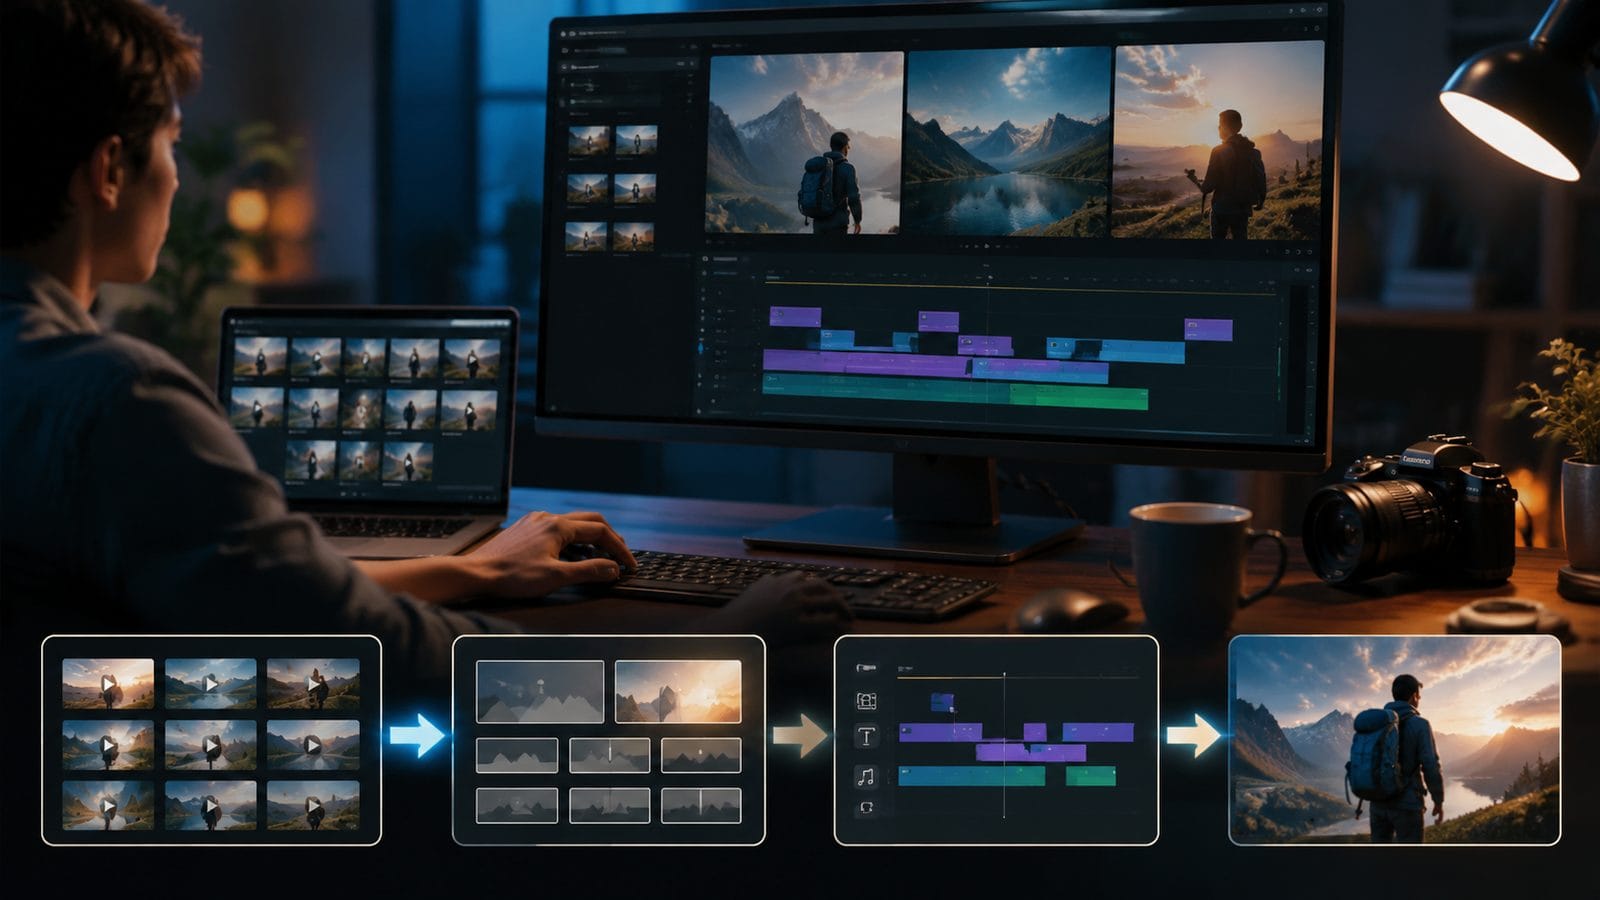Select long purple clip above teal track on monitor
This screenshot has height=900, width=1600.
pyautogui.click(x=866, y=362)
